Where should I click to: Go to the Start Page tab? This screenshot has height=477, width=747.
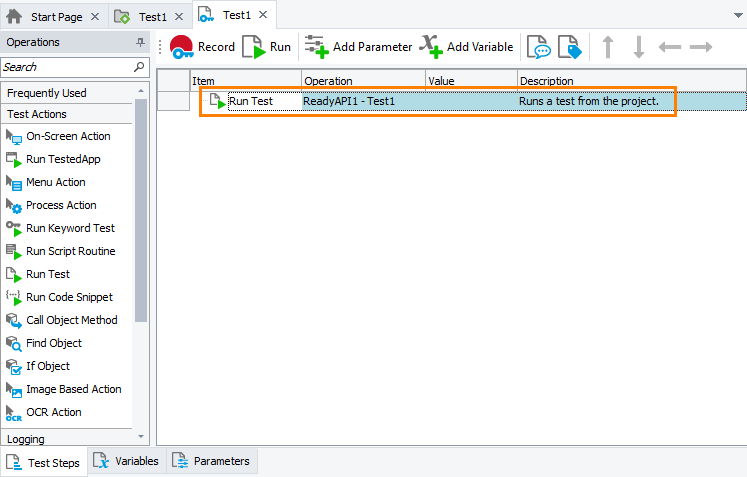tap(54, 17)
